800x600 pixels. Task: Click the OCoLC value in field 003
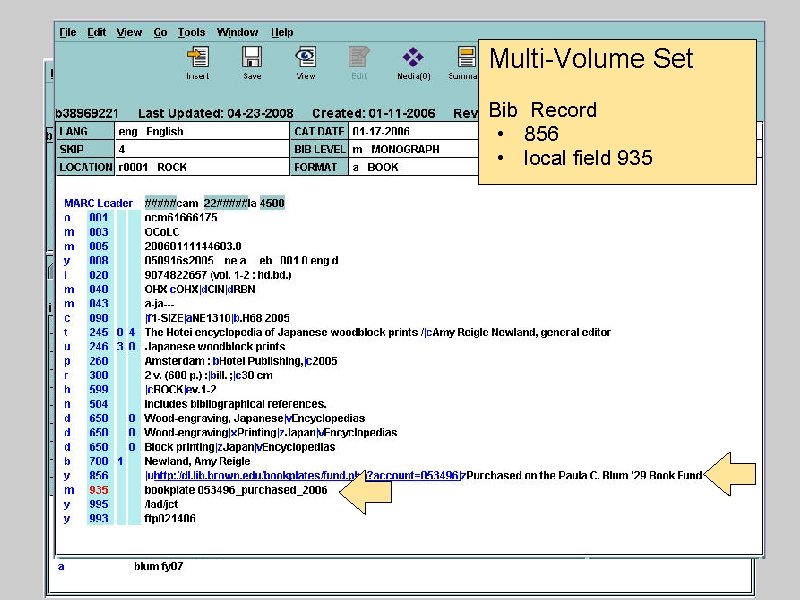pos(162,232)
